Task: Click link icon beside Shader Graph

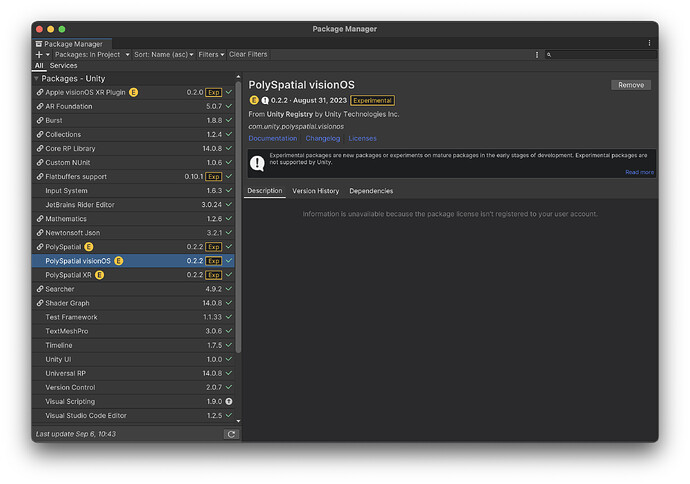Action: pos(40,303)
